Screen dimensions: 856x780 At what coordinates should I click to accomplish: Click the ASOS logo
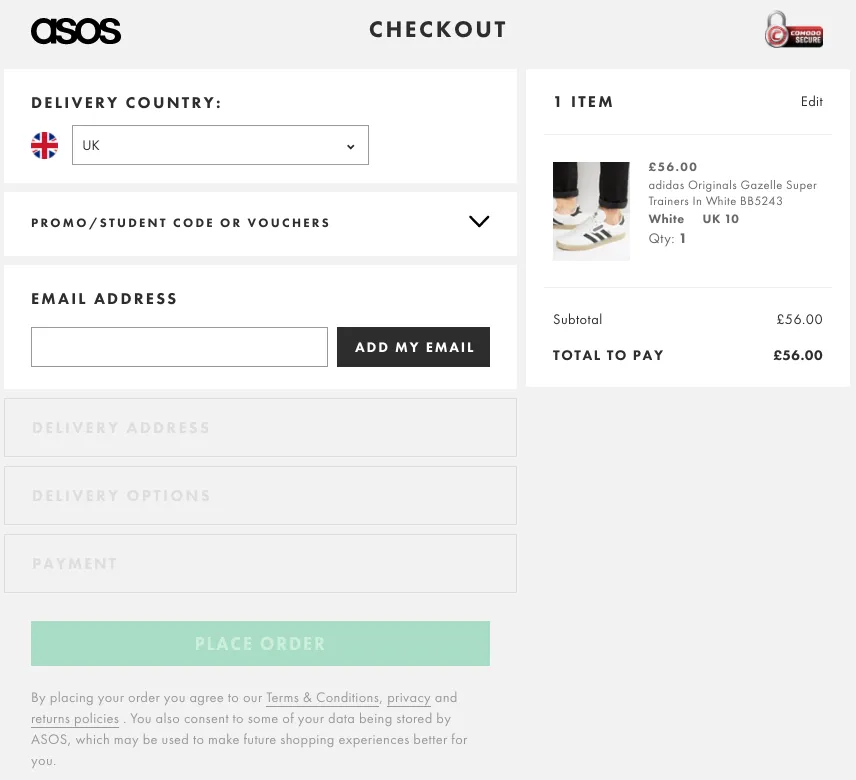coord(76,32)
